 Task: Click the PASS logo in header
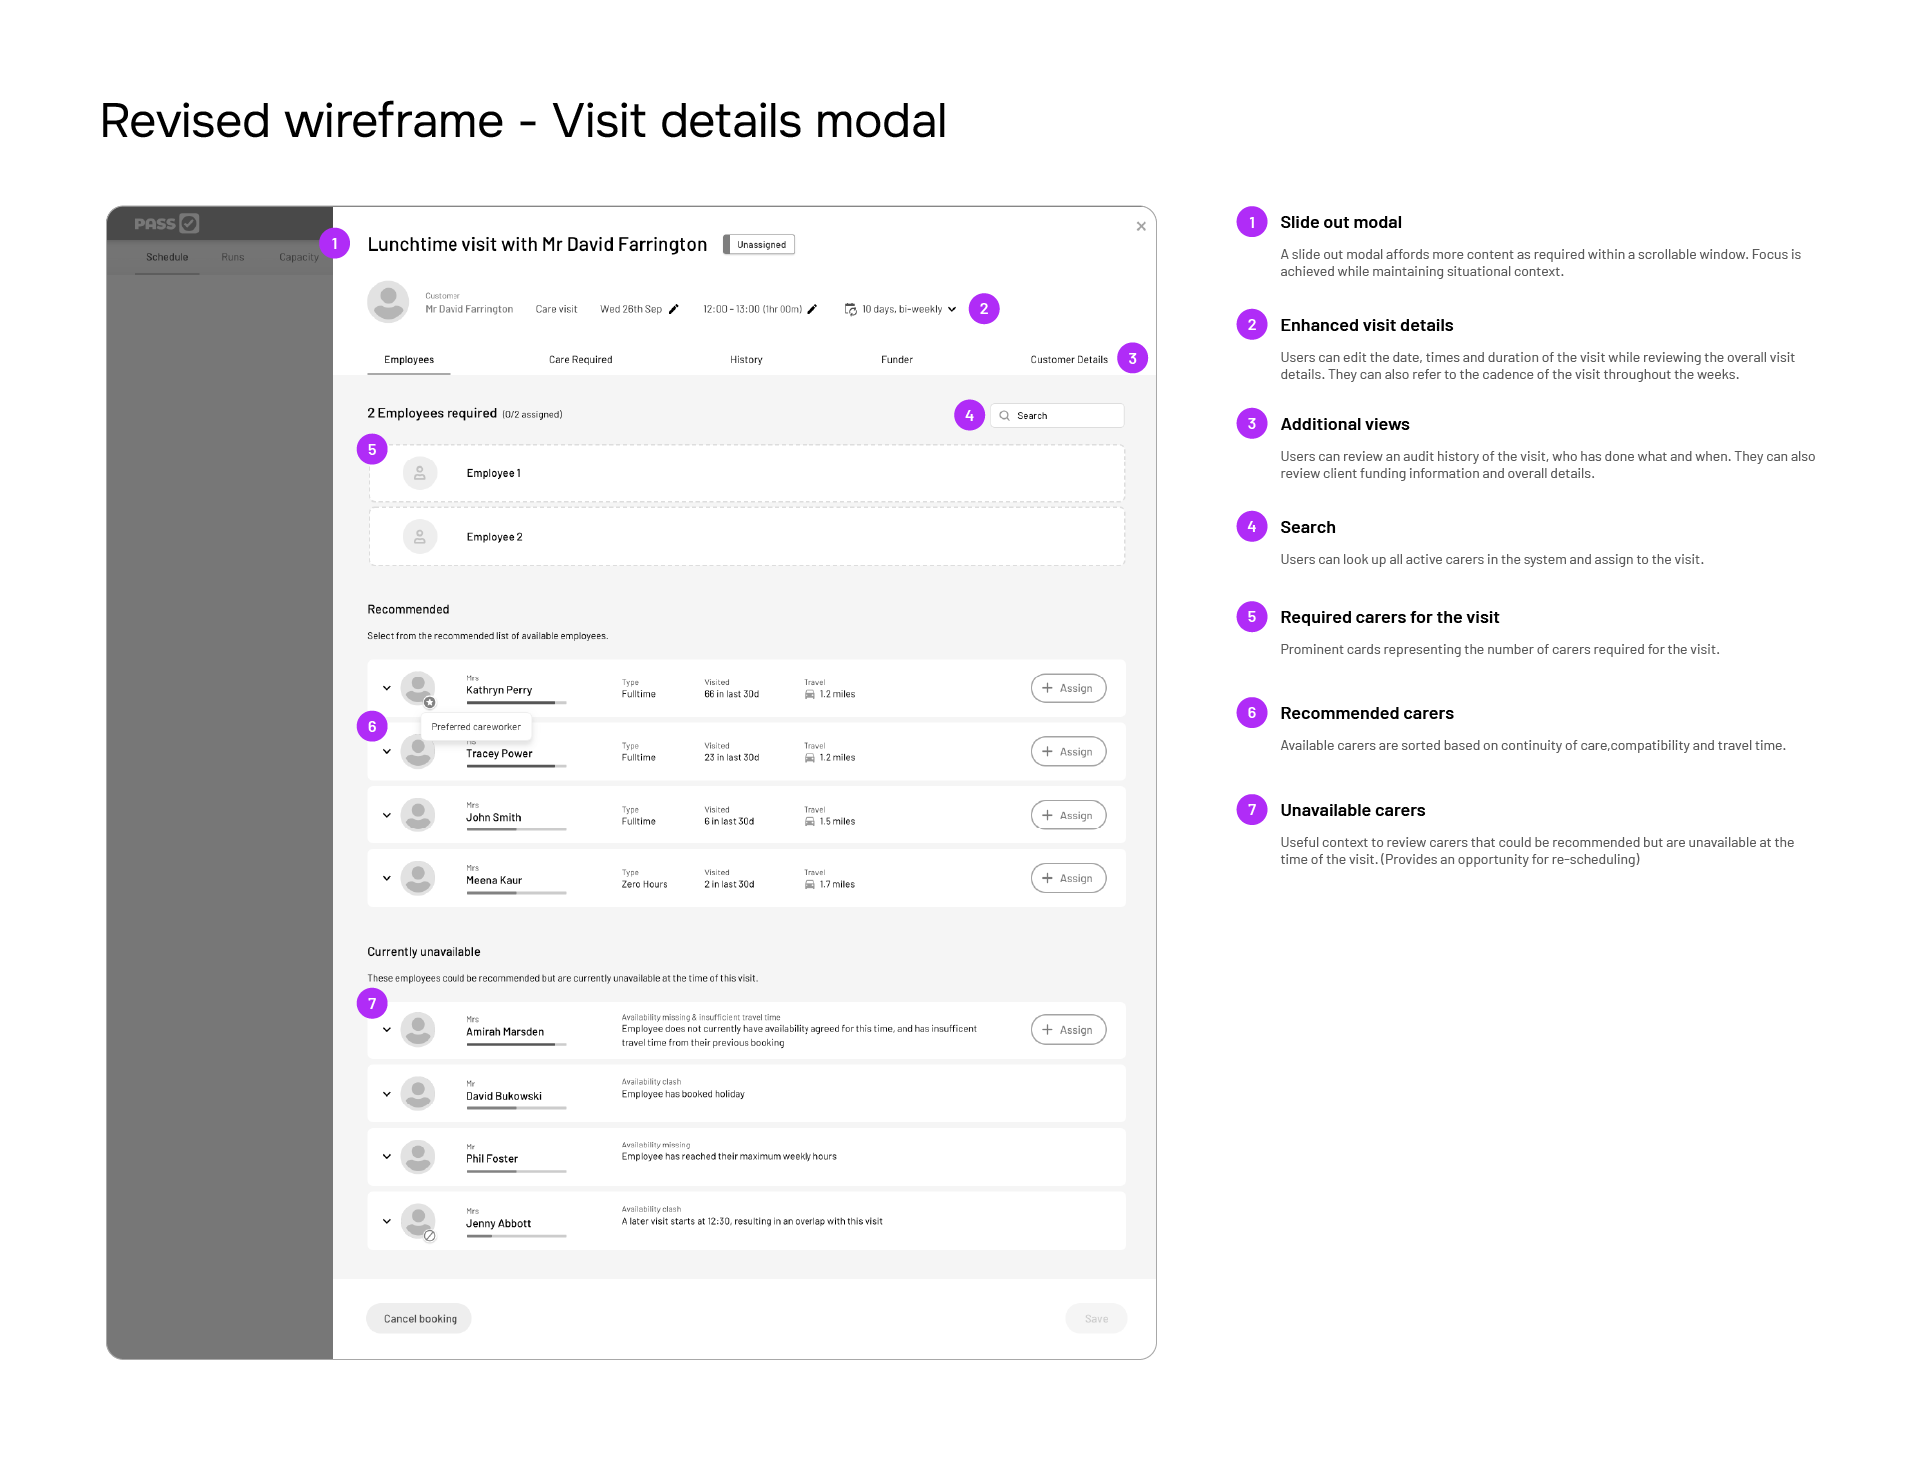pyautogui.click(x=167, y=224)
